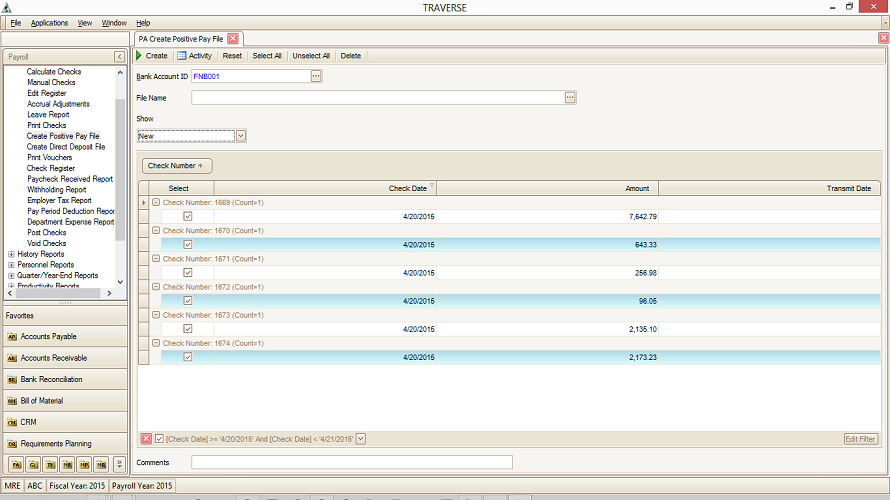Remove the Check Date filter with red X
This screenshot has height=500, width=890.
146,438
